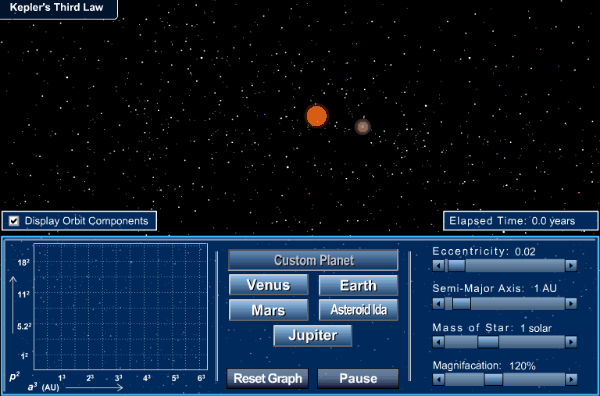Select the Venus preset button
The width and height of the screenshot is (600, 396).
pyautogui.click(x=269, y=285)
